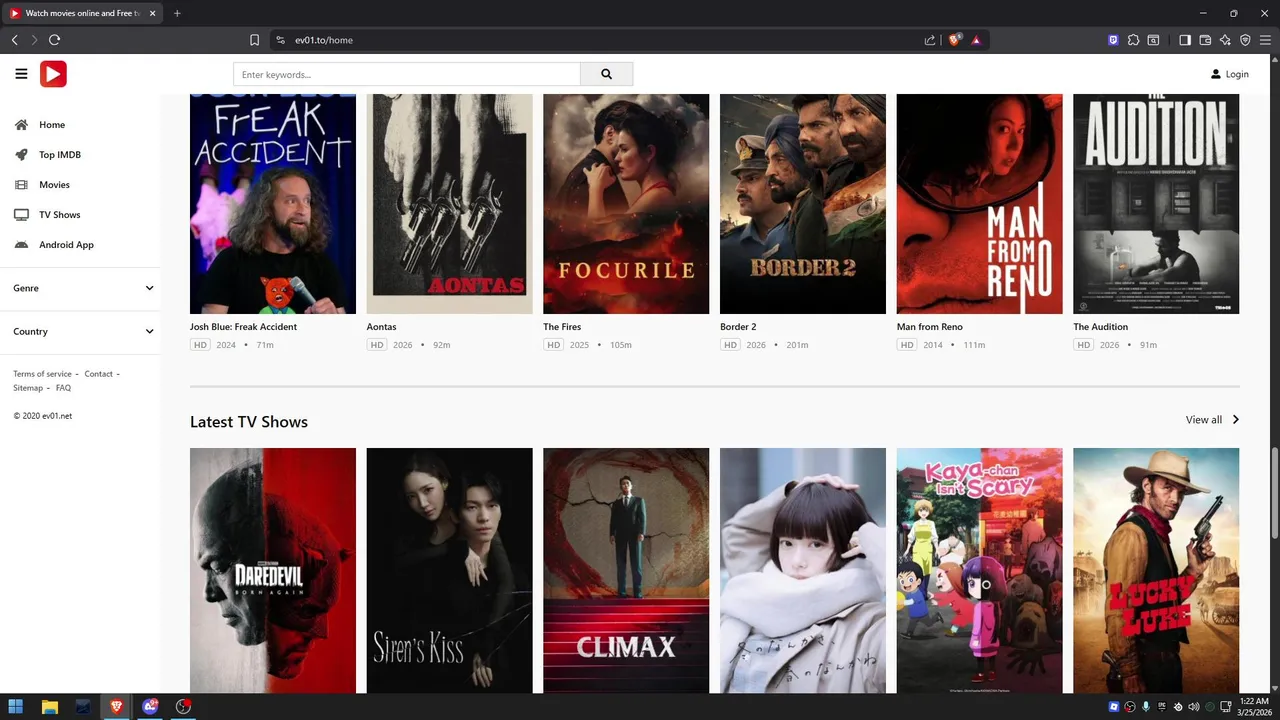This screenshot has width=1280, height=720.
Task: Open The Fires (Focurile) poster
Action: click(x=626, y=204)
